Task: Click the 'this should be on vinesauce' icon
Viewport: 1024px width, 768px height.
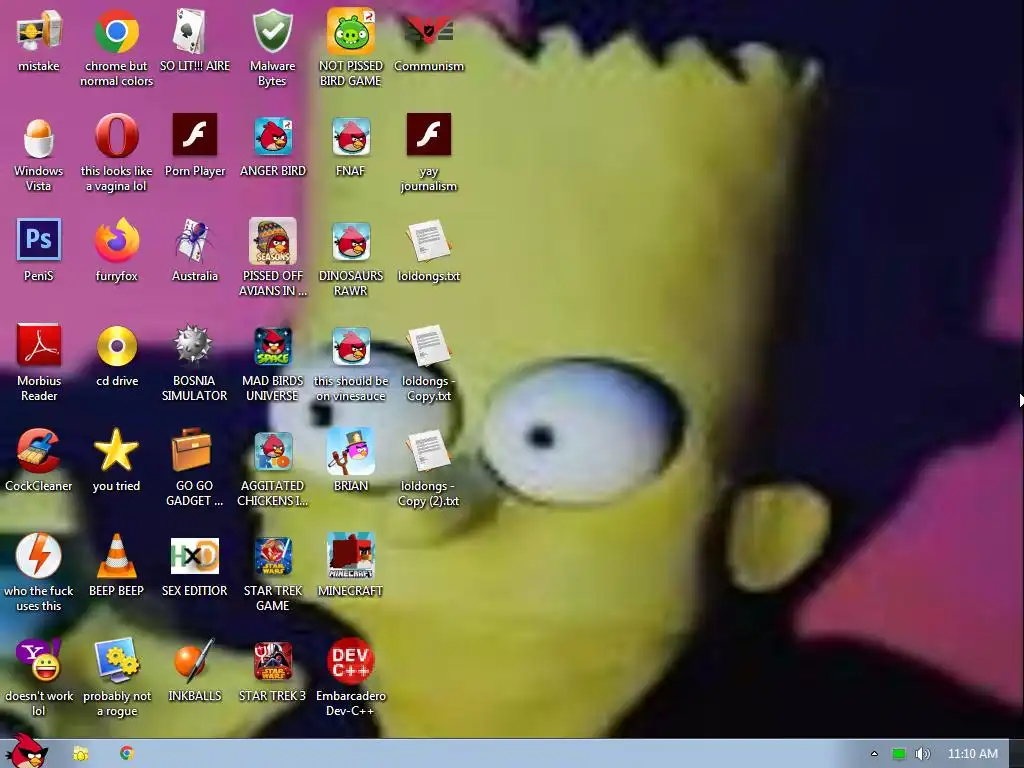Action: point(351,346)
